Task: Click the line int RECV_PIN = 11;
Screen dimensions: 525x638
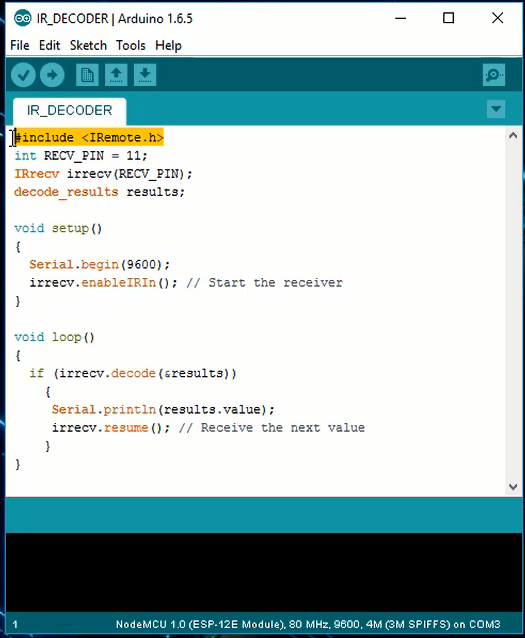Action: (81, 156)
